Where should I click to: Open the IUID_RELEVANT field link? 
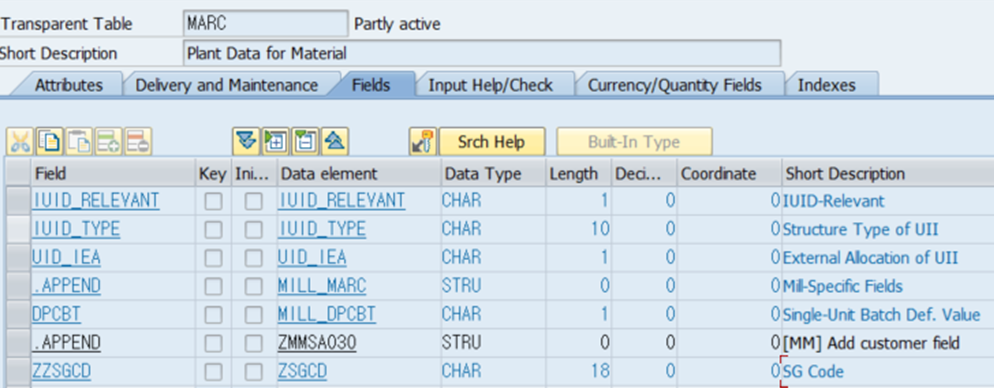[x=96, y=201]
